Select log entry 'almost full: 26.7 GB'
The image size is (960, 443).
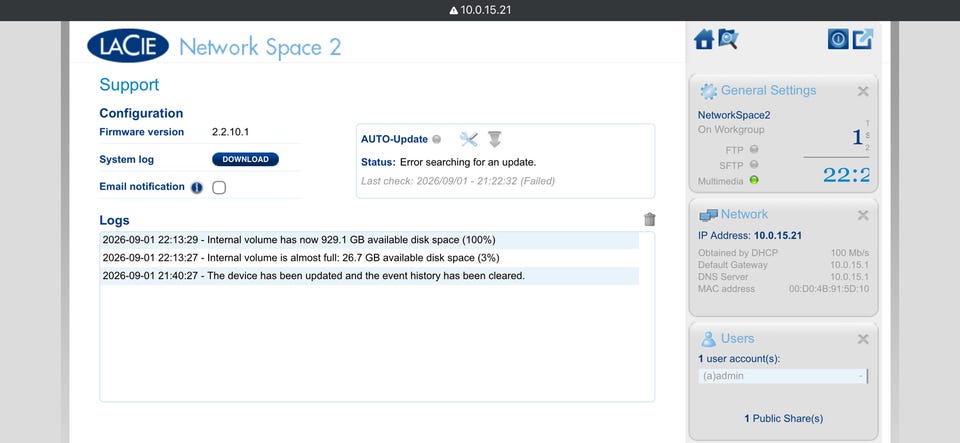click(x=369, y=258)
